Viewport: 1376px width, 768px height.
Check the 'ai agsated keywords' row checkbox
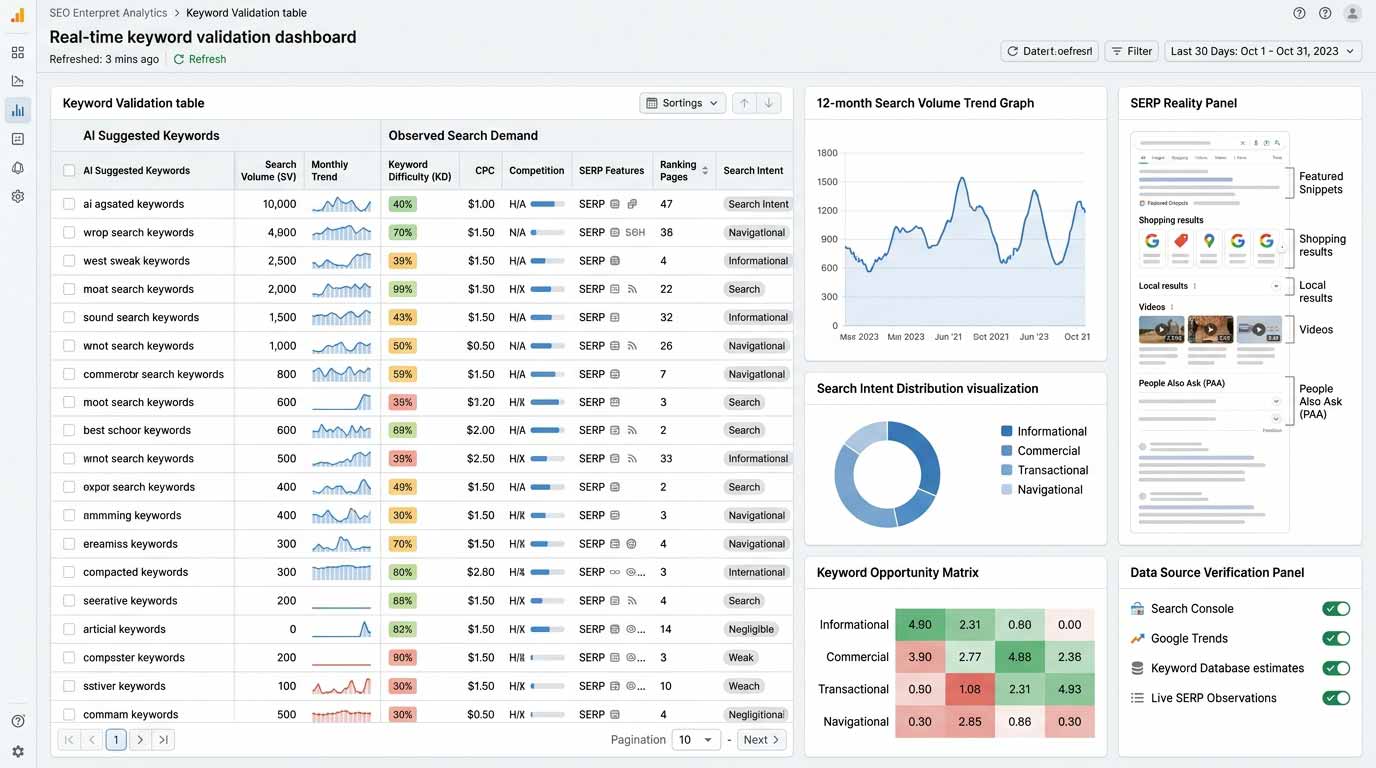coord(69,204)
